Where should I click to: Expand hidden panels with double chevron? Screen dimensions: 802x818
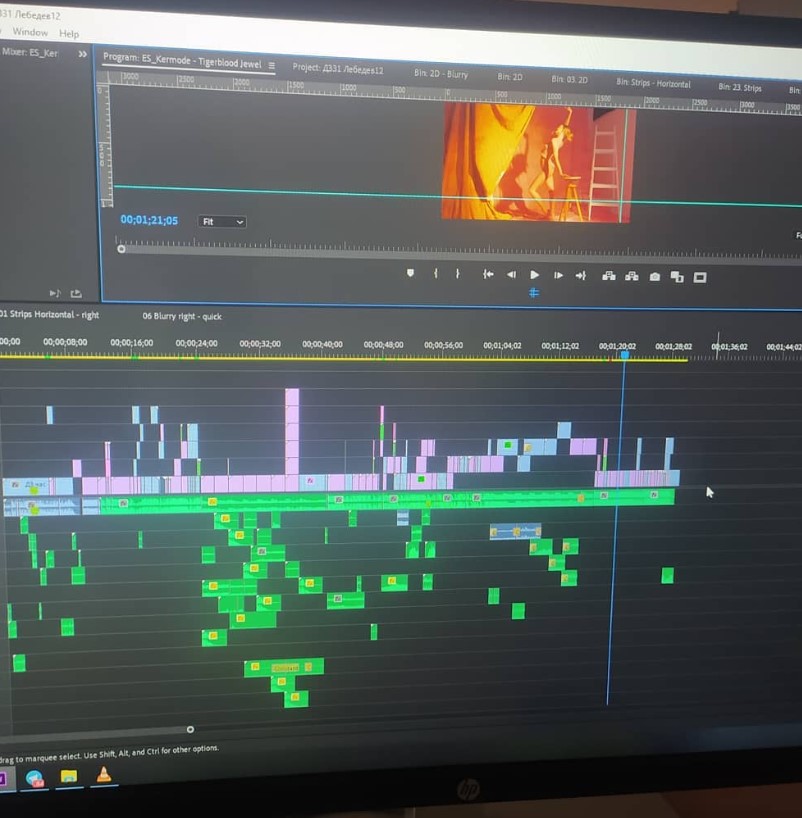tap(82, 54)
